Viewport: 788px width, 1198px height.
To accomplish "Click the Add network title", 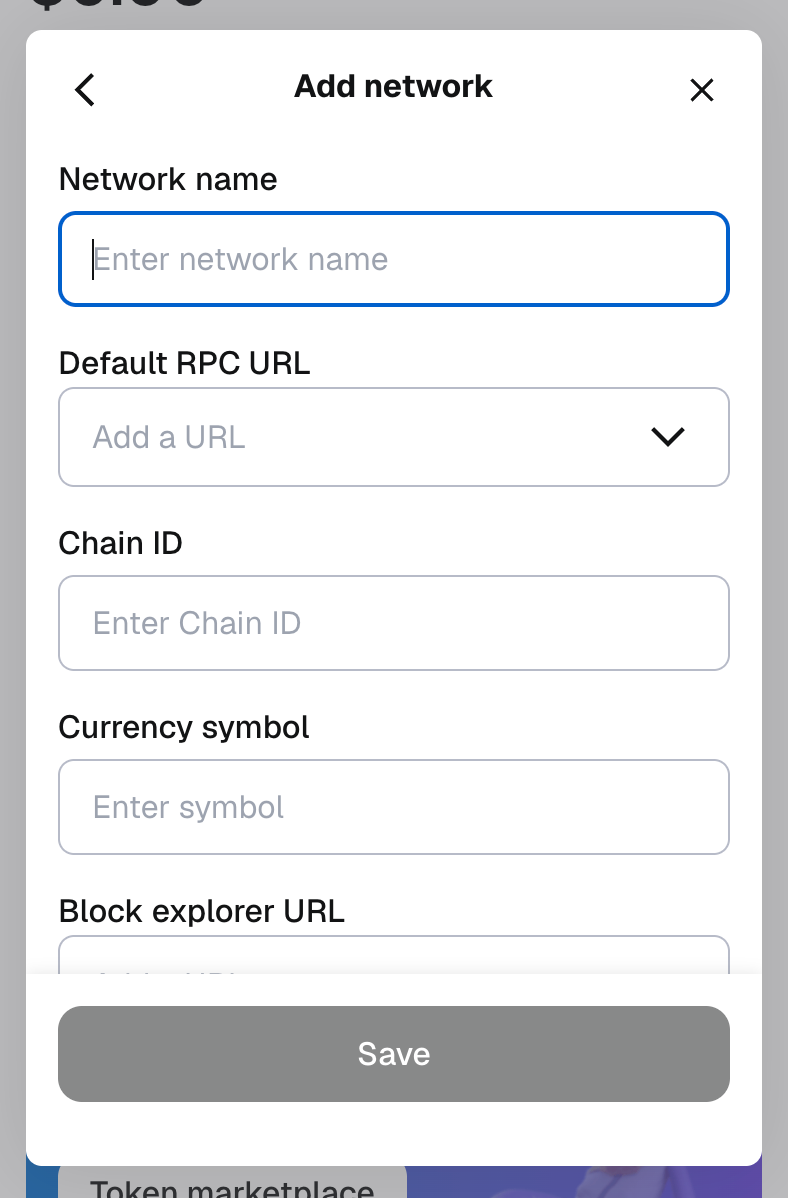I will (393, 86).
